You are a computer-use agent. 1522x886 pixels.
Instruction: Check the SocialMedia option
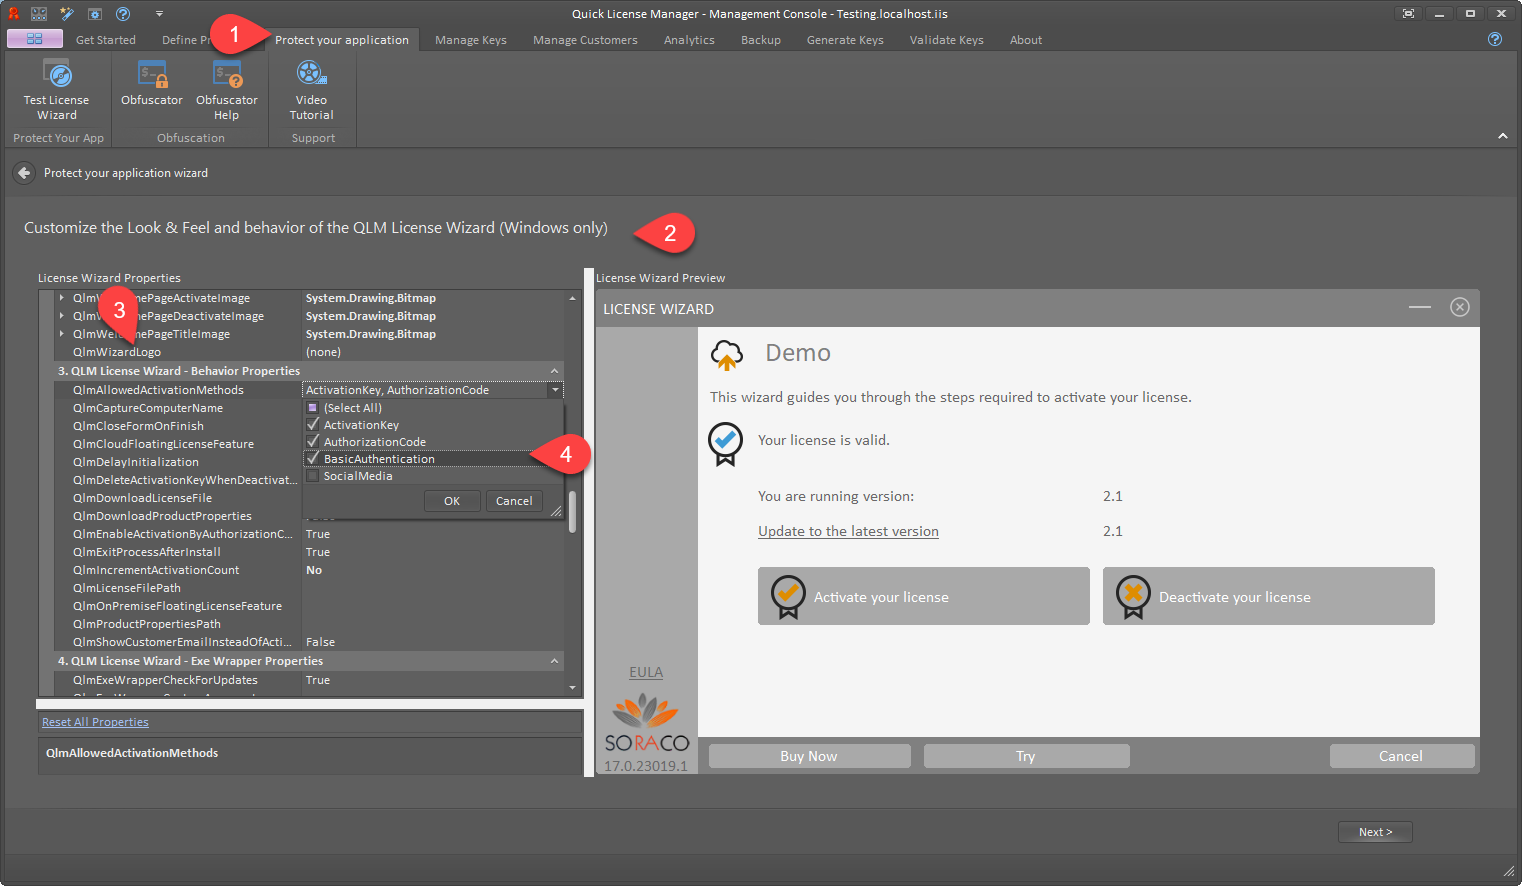[313, 476]
